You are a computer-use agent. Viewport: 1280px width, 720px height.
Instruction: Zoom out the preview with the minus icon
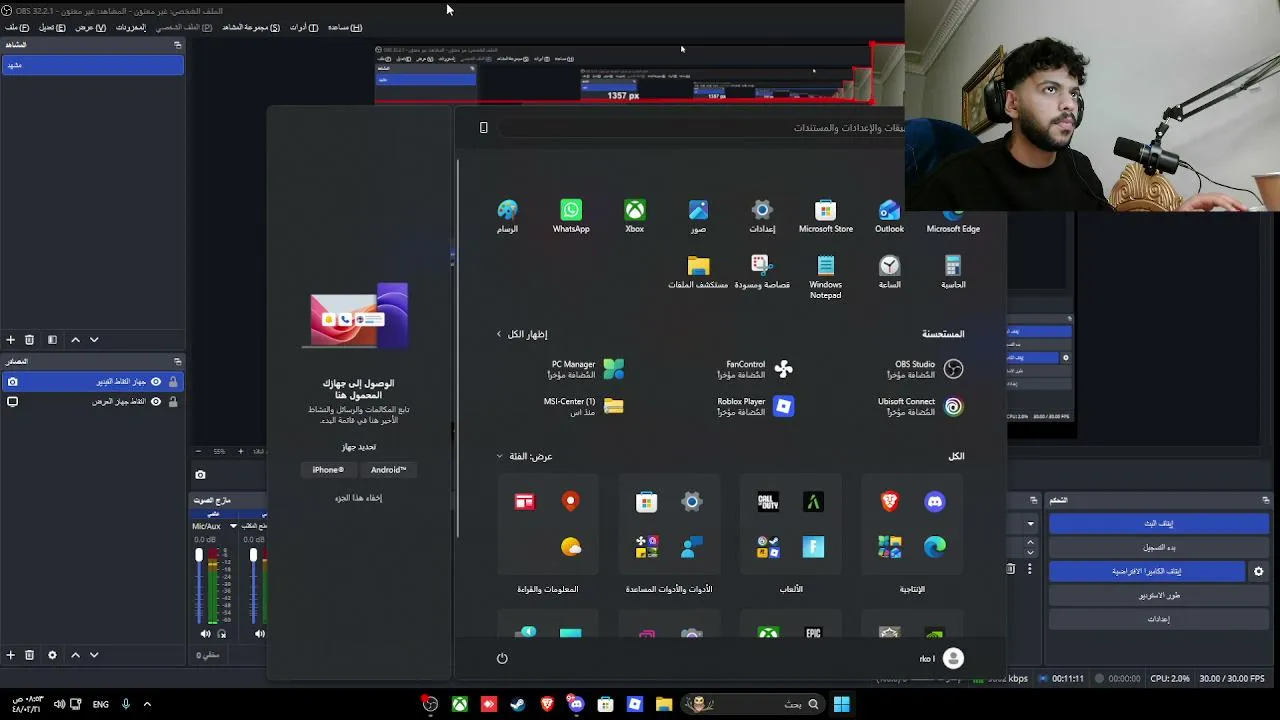click(x=198, y=451)
